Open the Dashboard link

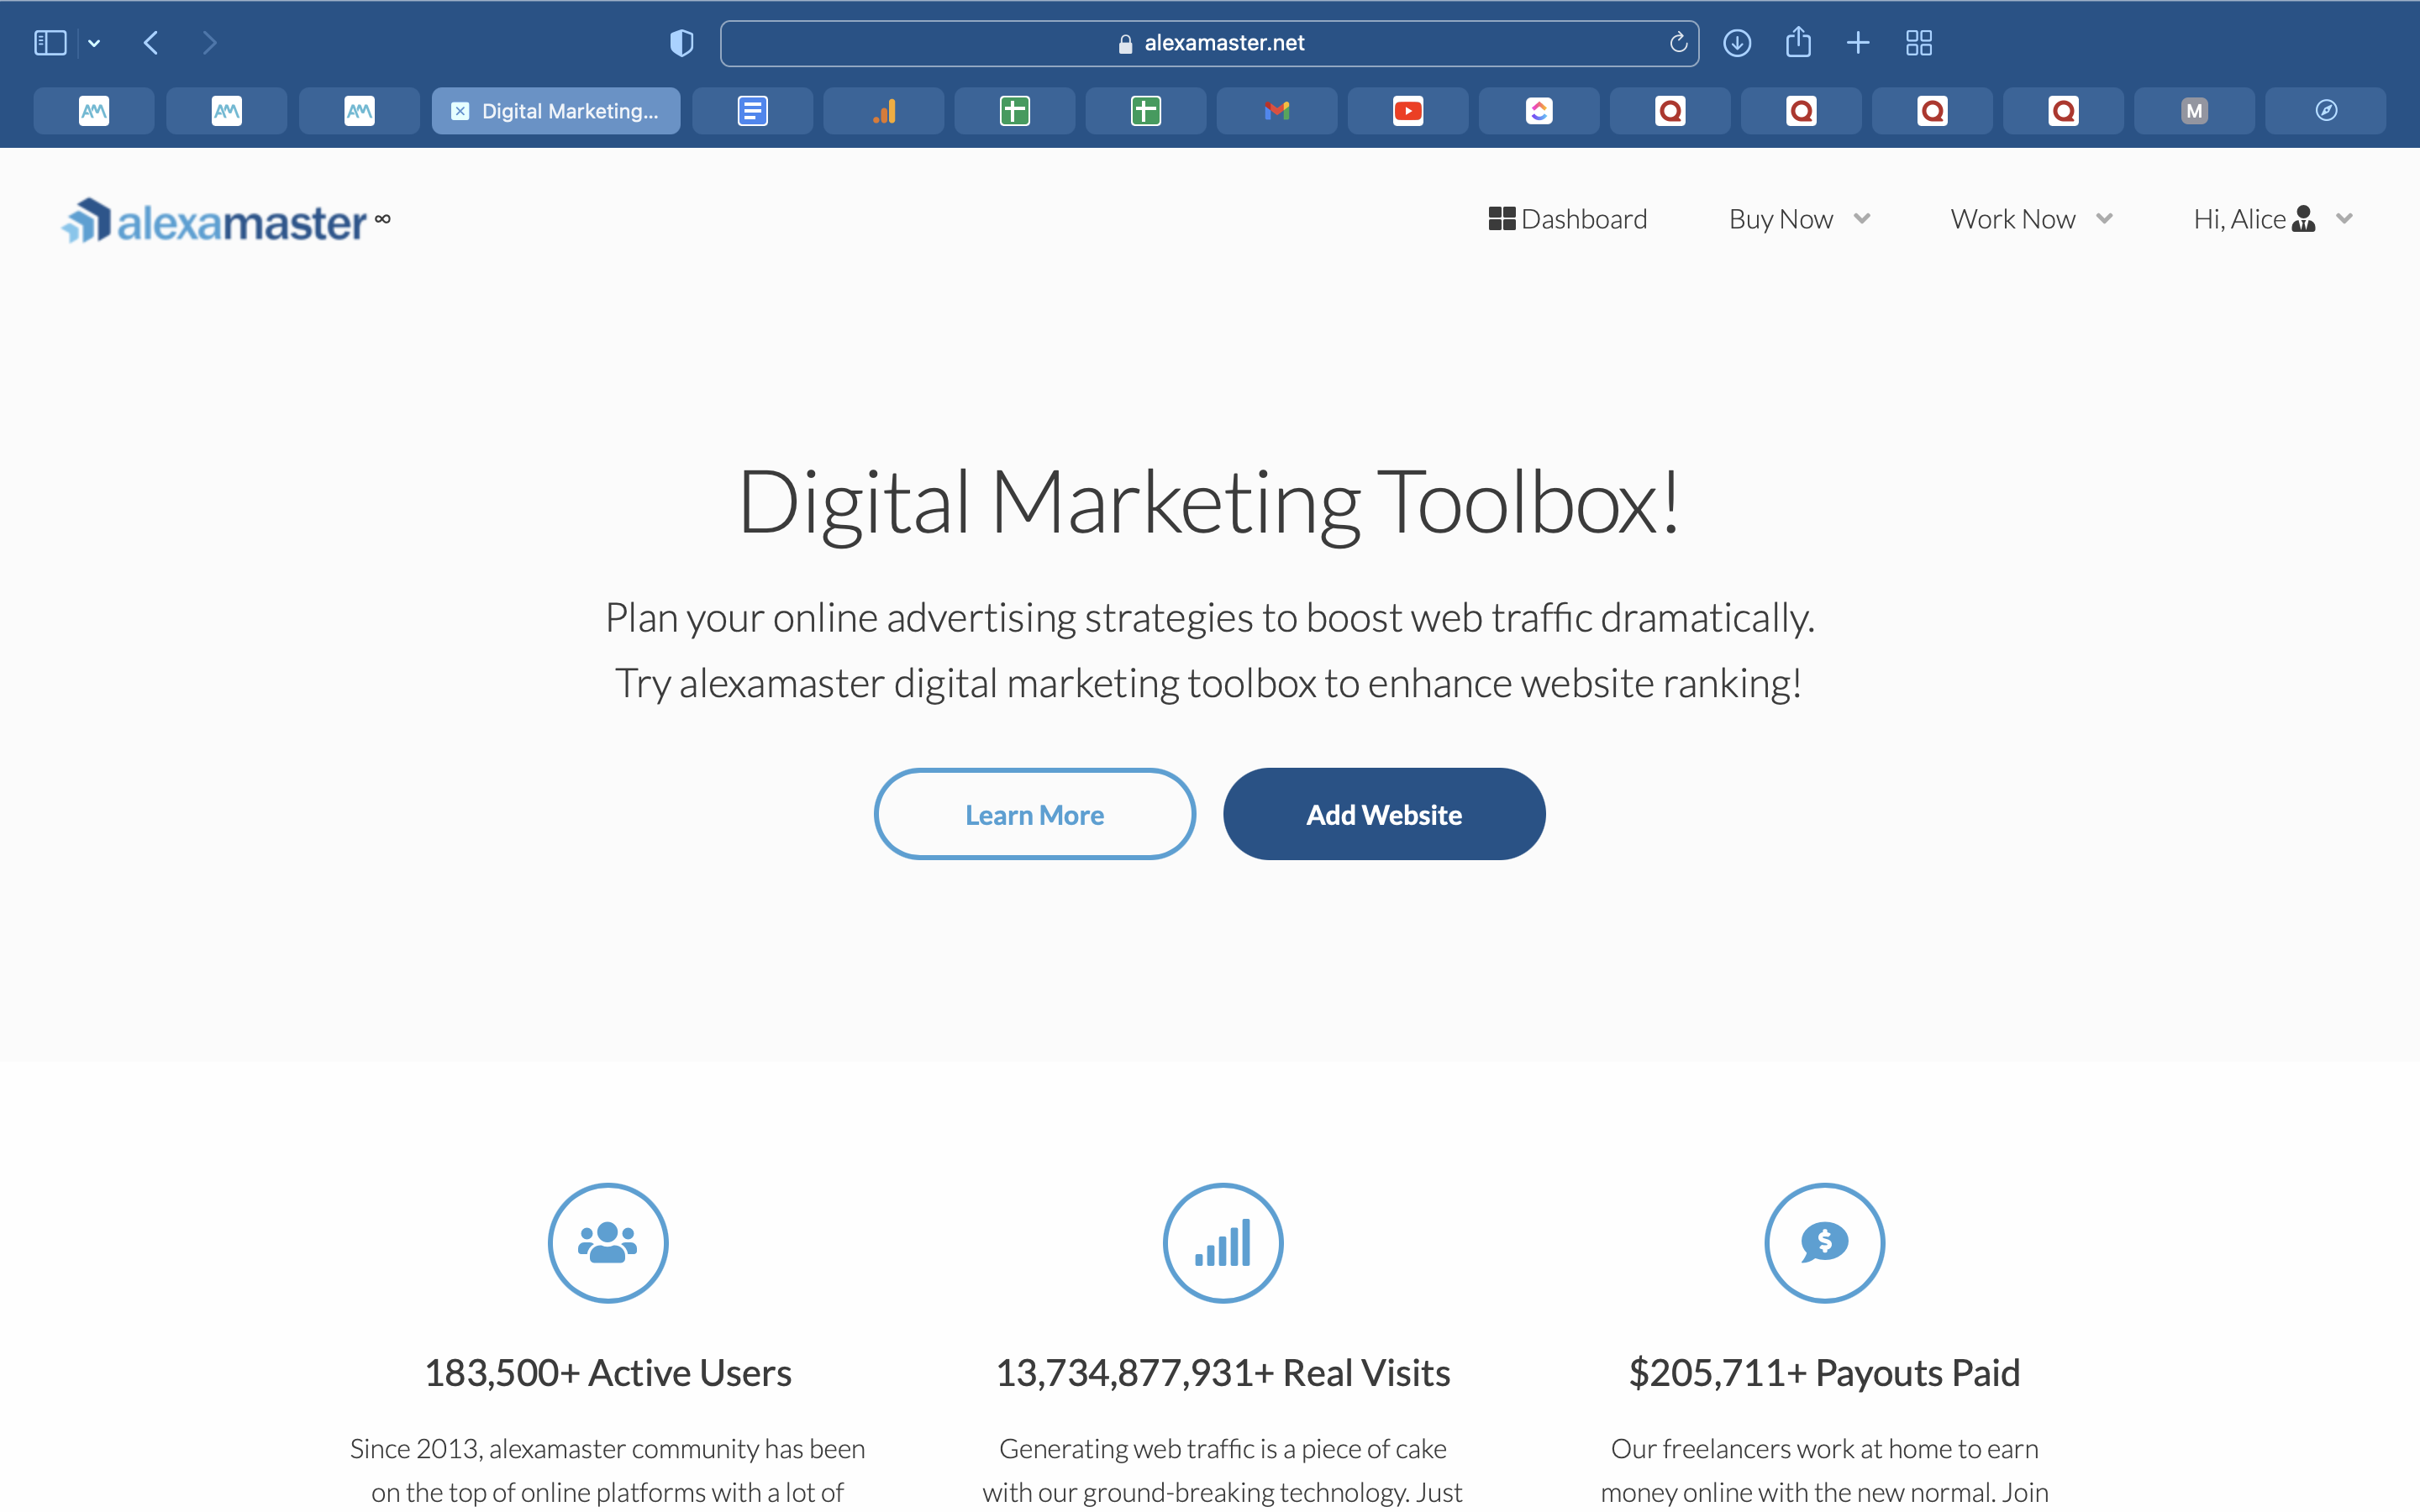tap(1567, 219)
